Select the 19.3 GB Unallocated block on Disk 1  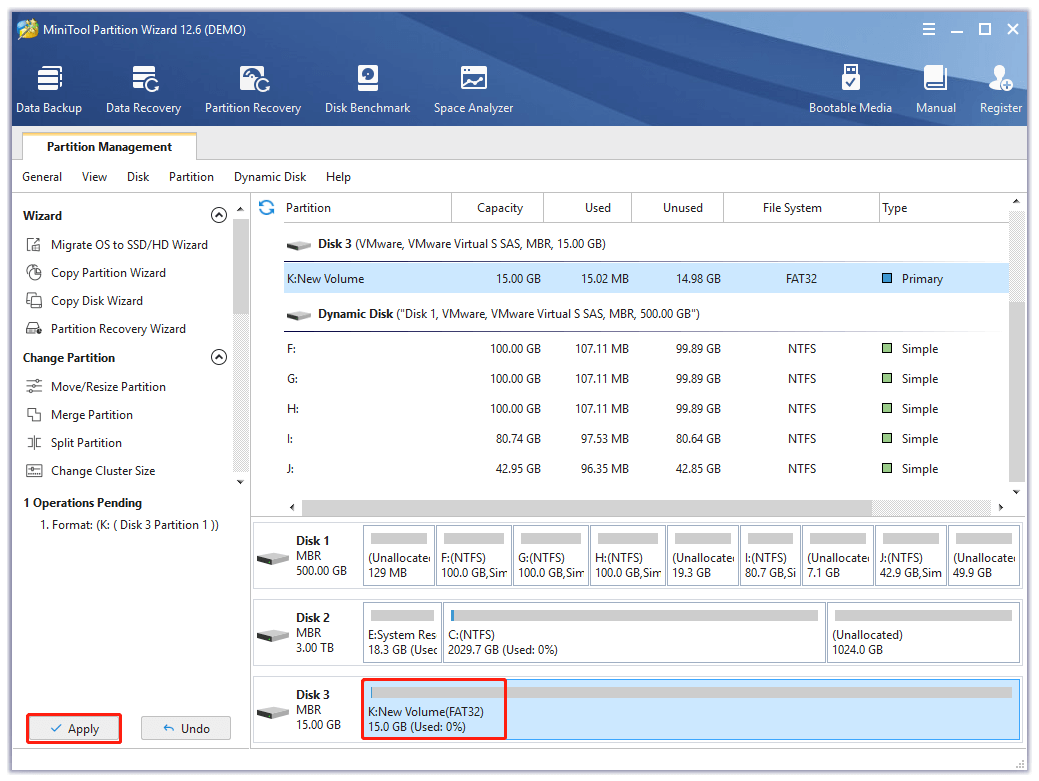[x=702, y=556]
